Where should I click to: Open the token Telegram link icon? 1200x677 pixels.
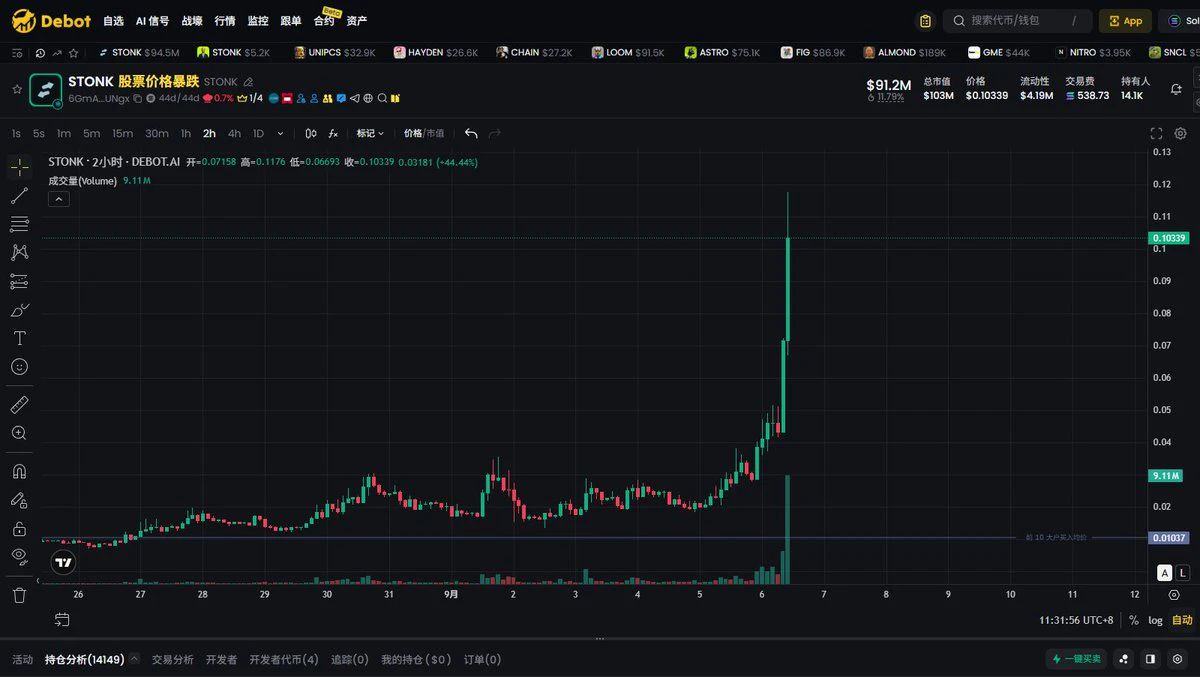pyautogui.click(x=355, y=99)
